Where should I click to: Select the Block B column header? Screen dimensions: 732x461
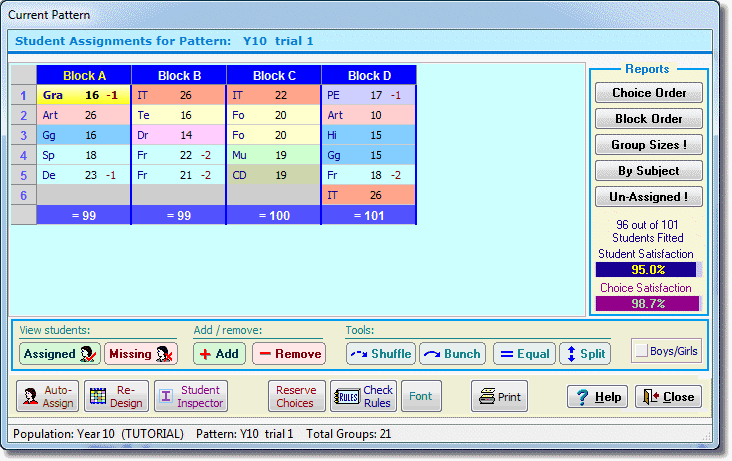point(179,75)
